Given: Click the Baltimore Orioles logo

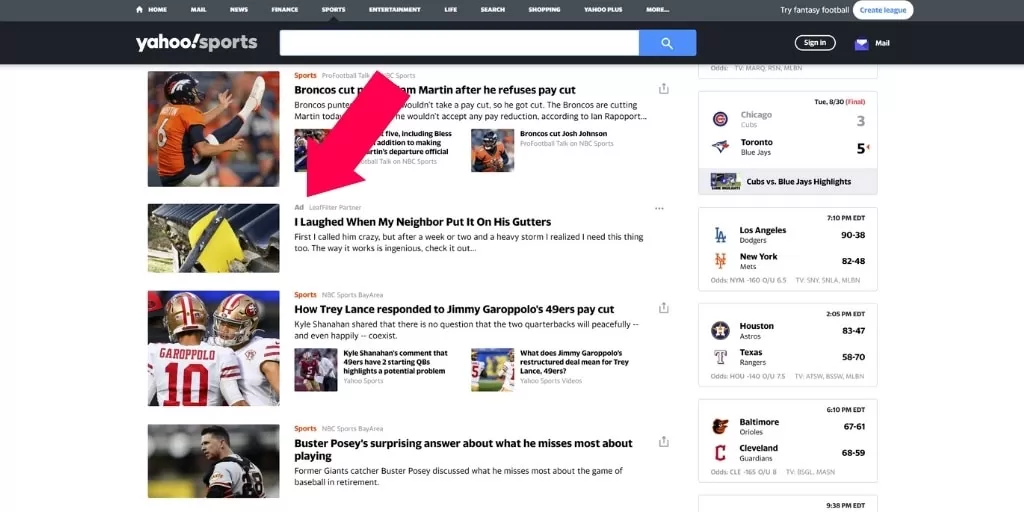Looking at the screenshot, I should coord(720,426).
